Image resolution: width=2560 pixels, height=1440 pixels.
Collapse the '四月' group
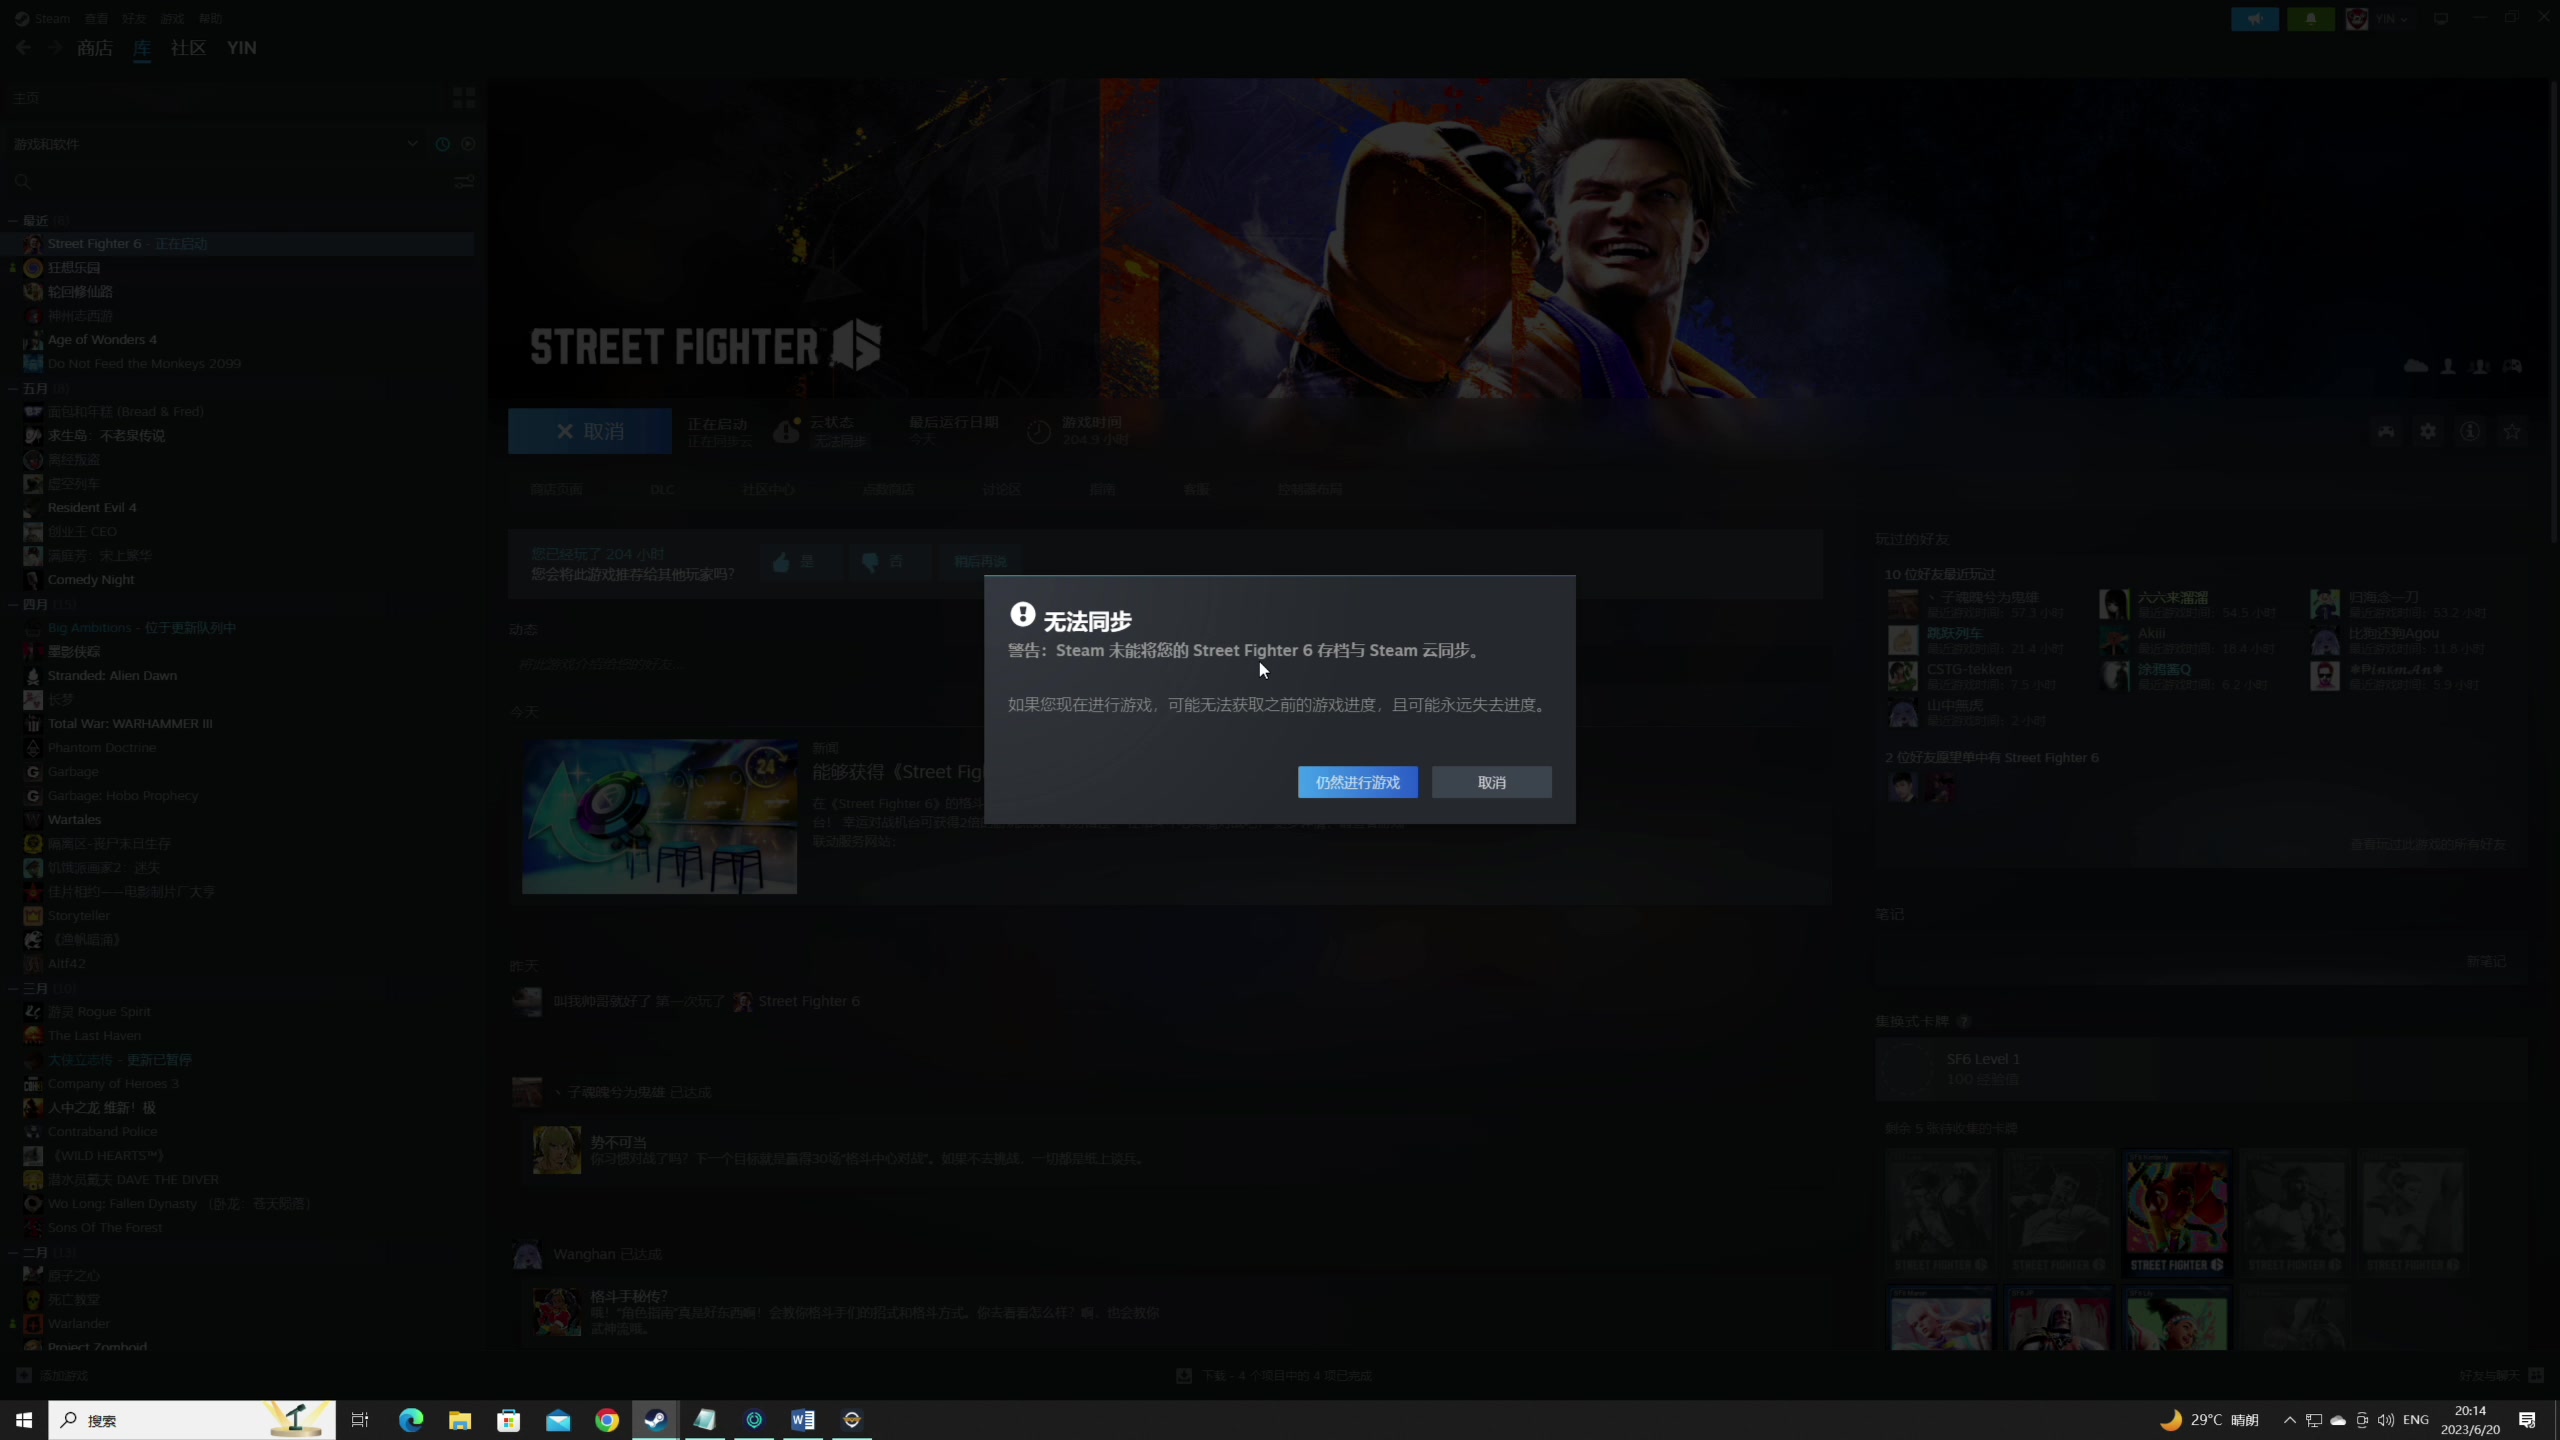pos(13,605)
